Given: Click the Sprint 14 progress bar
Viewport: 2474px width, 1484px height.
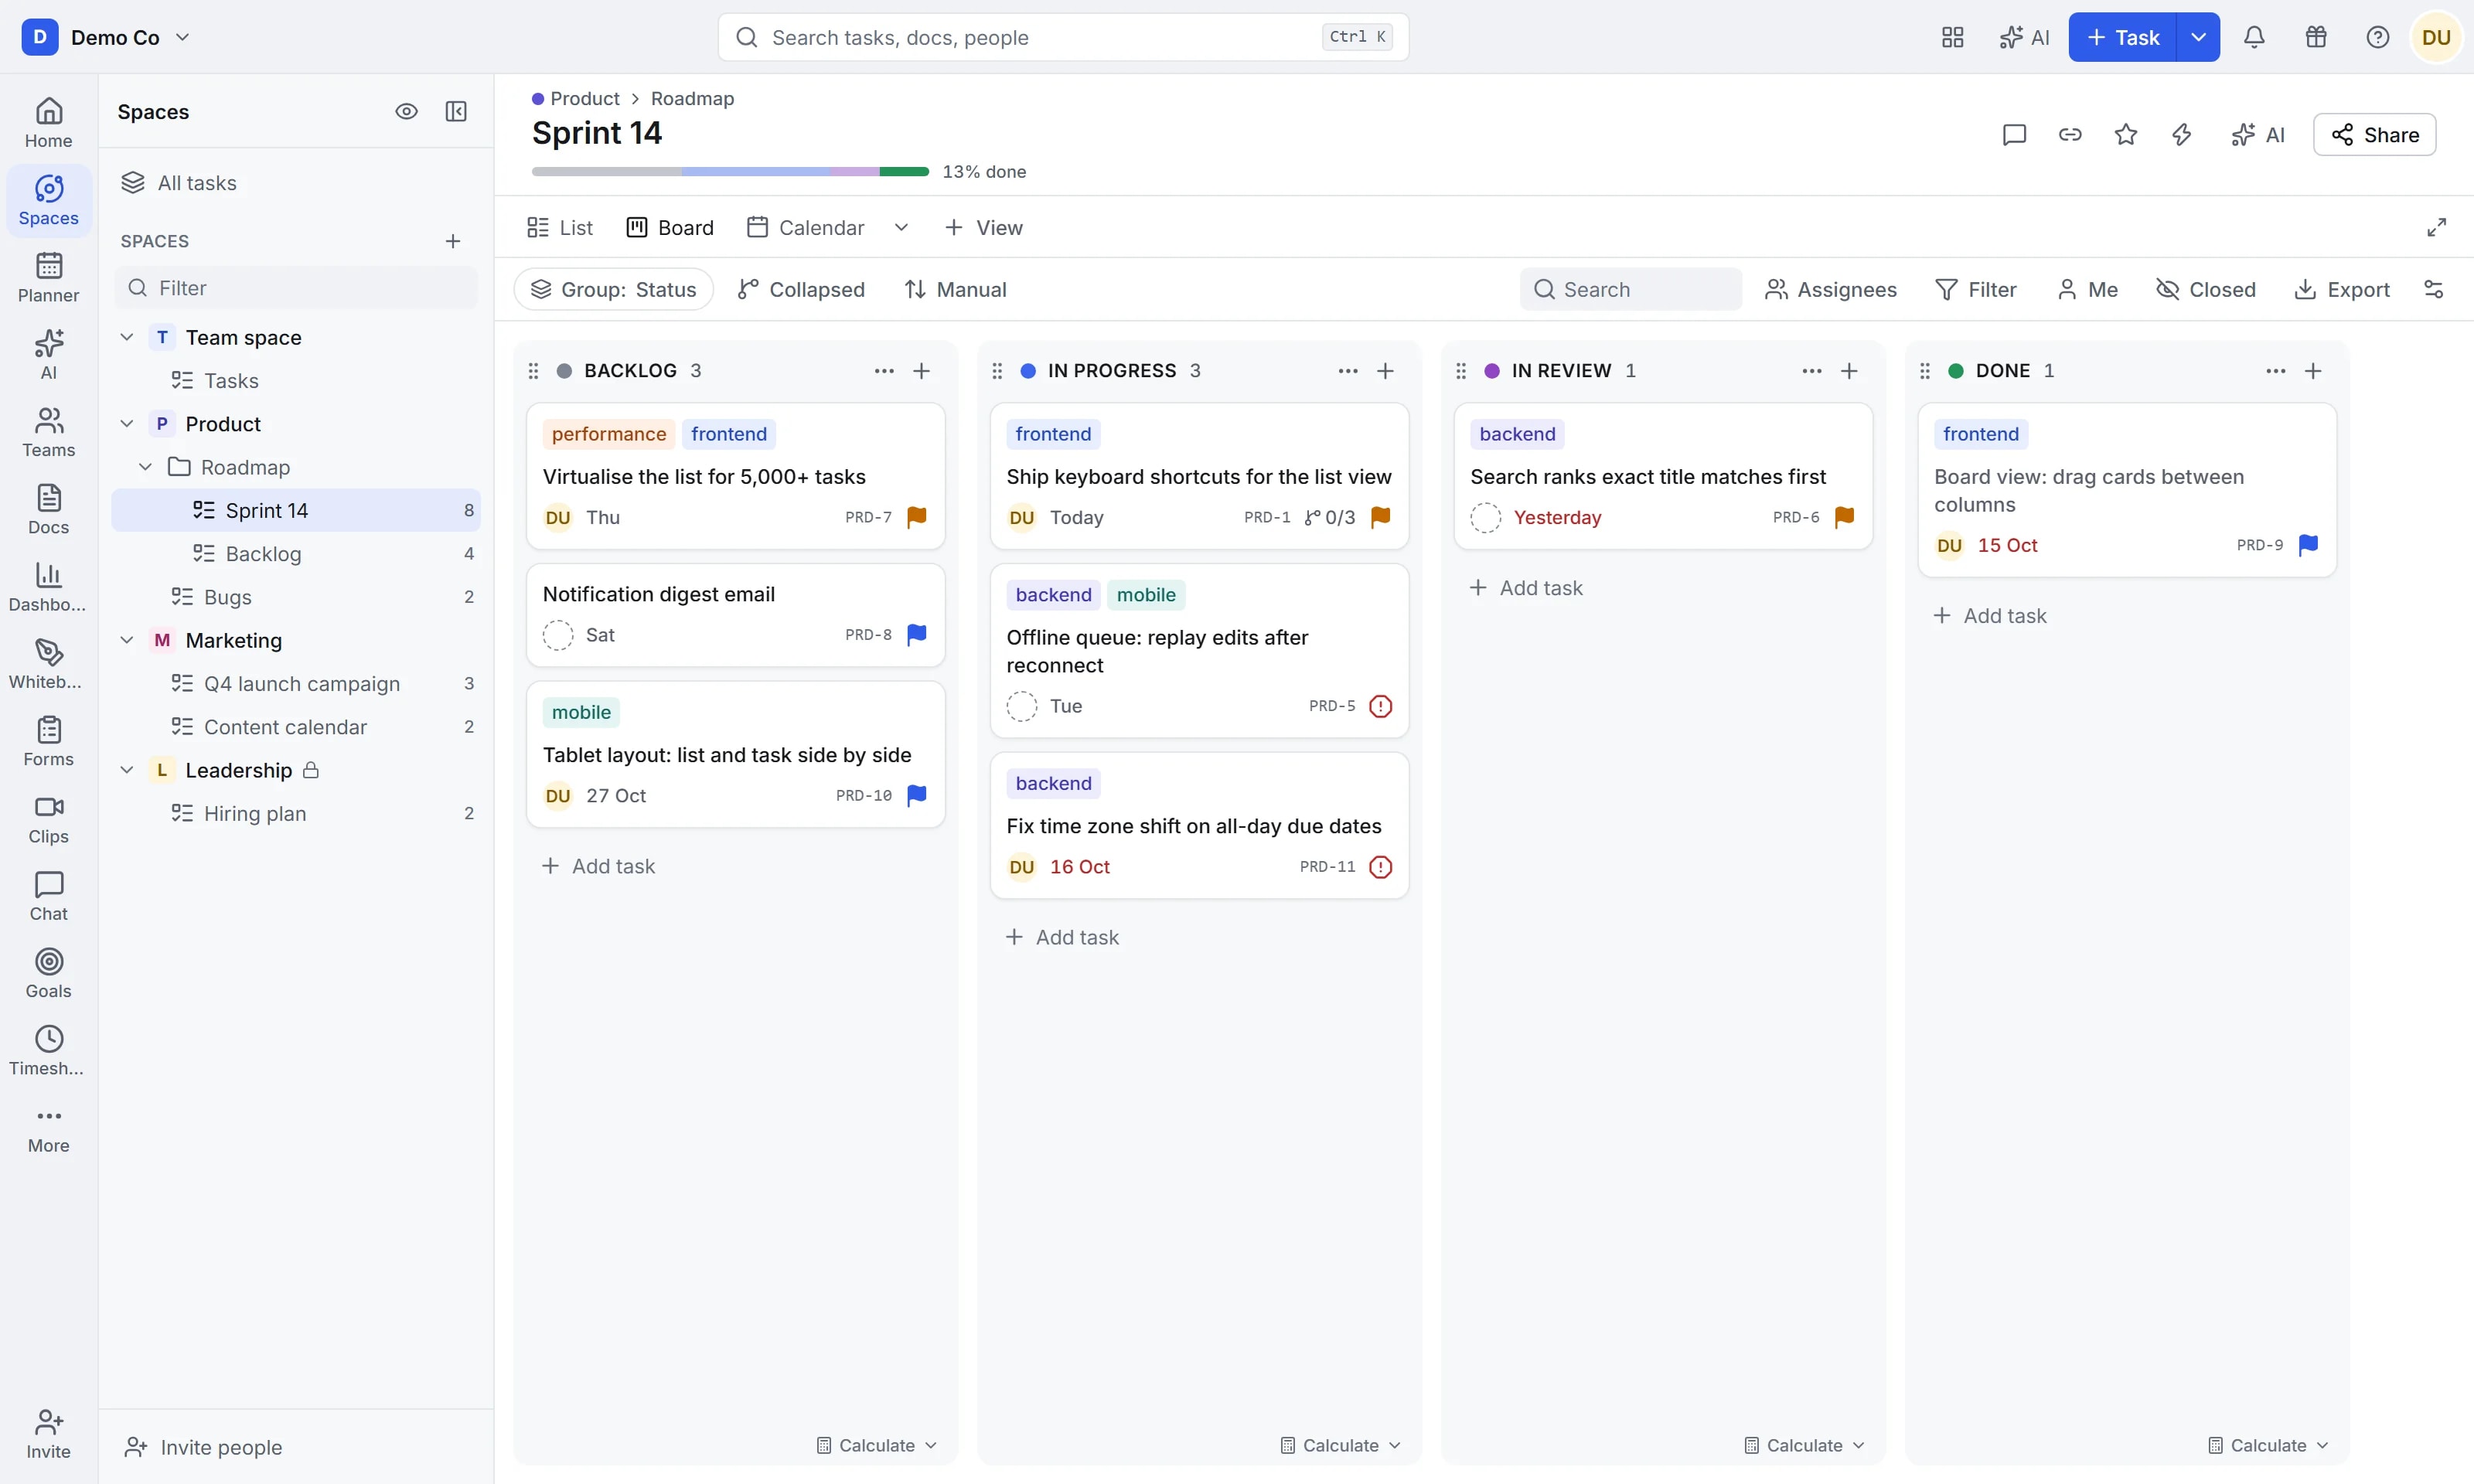Looking at the screenshot, I should 730,171.
